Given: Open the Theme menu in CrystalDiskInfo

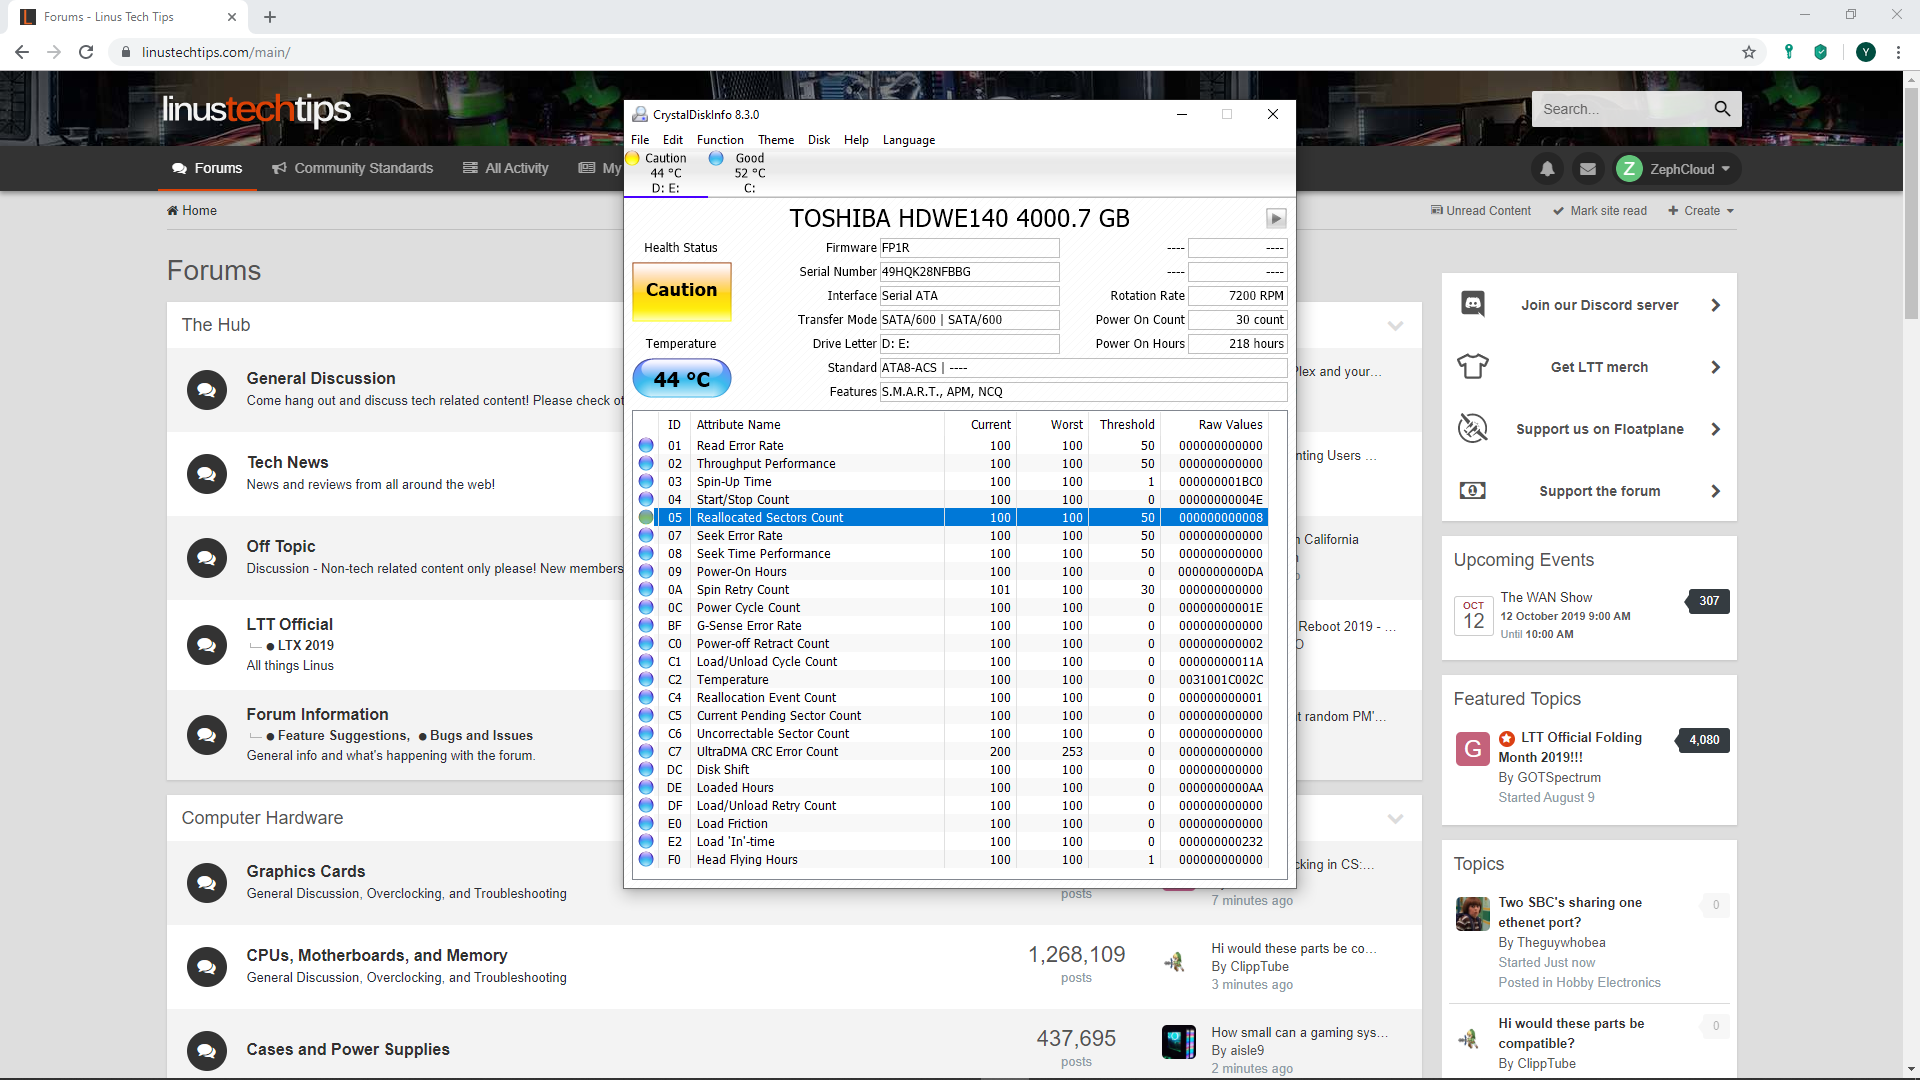Looking at the screenshot, I should click(x=776, y=140).
